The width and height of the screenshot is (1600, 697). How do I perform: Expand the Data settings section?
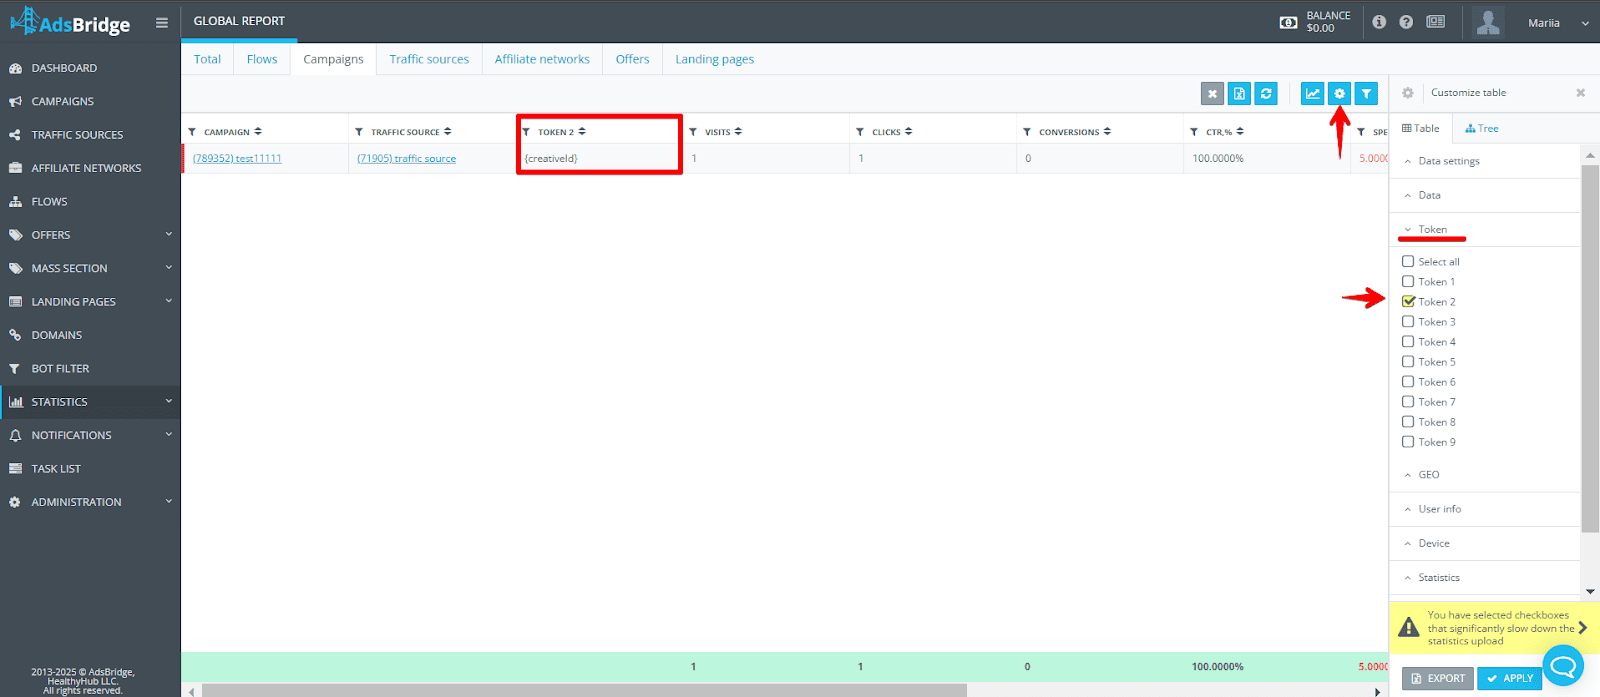pos(1485,161)
